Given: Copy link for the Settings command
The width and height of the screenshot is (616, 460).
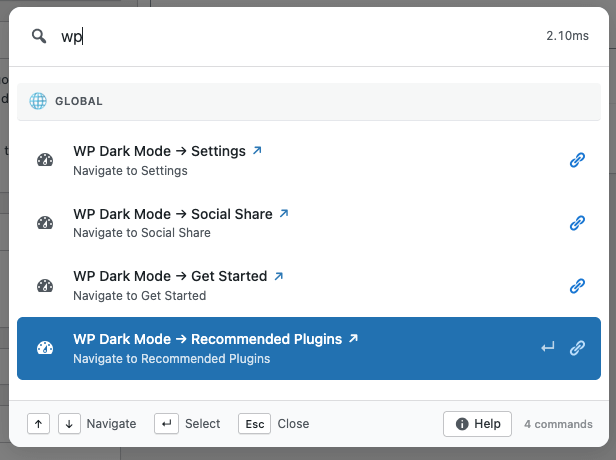Looking at the screenshot, I should (577, 160).
